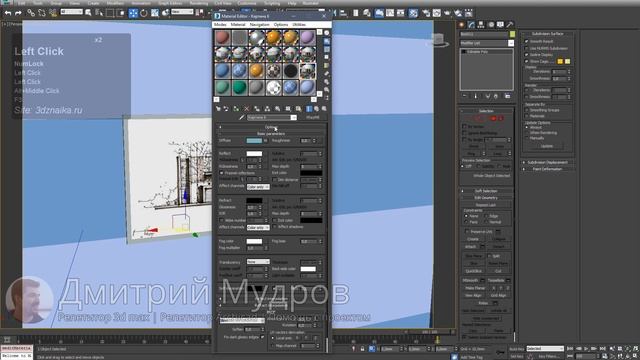Activate the Select and Rotate tool
The image size is (640, 360).
point(144,13)
